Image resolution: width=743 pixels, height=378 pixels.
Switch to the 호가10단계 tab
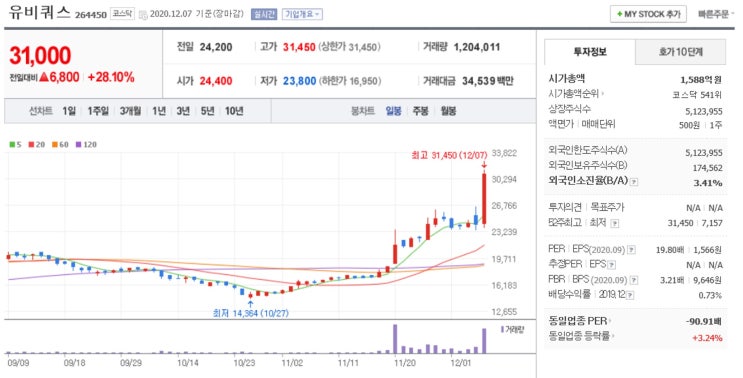click(680, 52)
